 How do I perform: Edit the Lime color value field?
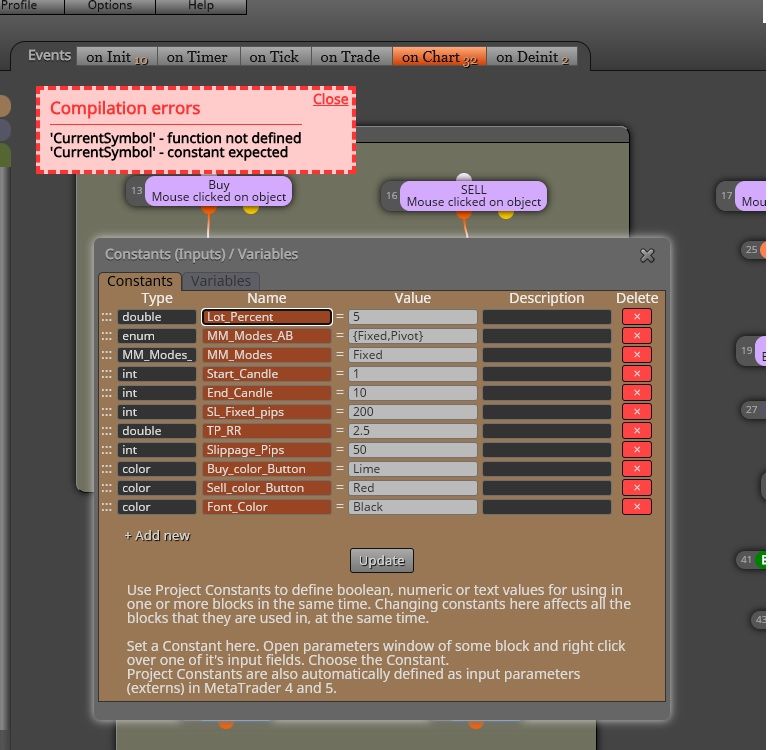(x=412, y=469)
